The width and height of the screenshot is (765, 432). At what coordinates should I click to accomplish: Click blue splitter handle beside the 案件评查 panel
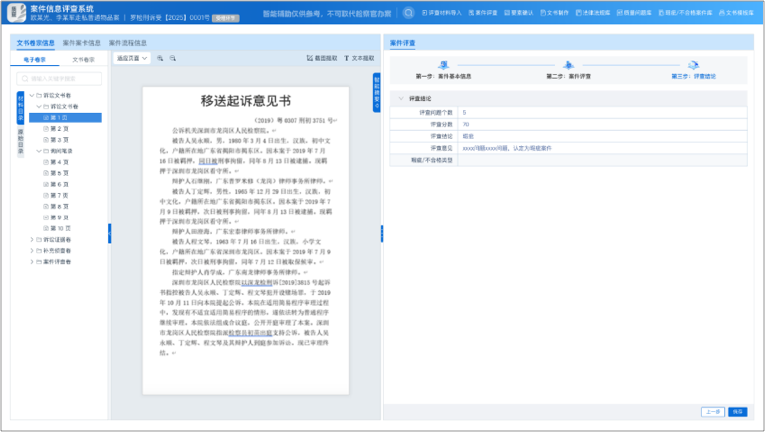point(382,233)
